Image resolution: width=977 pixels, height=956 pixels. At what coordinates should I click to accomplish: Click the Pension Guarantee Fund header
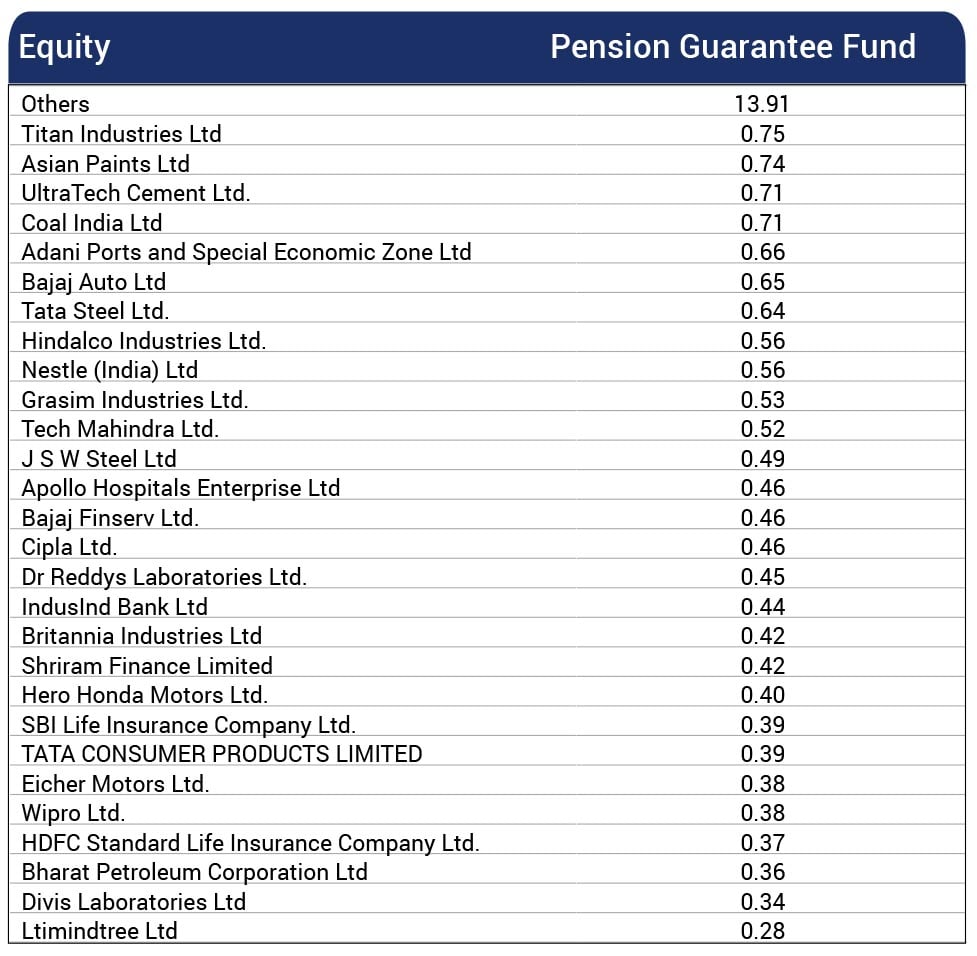pyautogui.click(x=732, y=47)
